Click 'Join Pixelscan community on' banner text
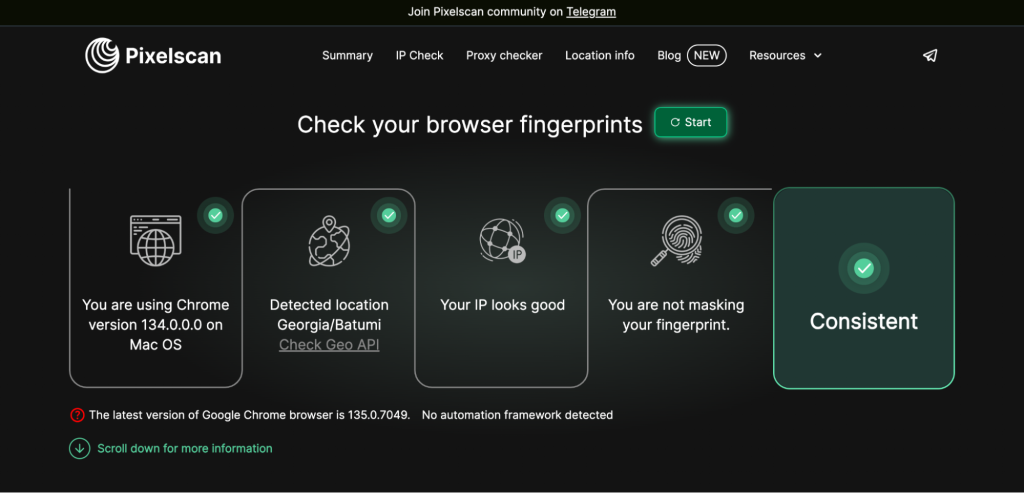The height and width of the screenshot is (493, 1024). pos(485,12)
